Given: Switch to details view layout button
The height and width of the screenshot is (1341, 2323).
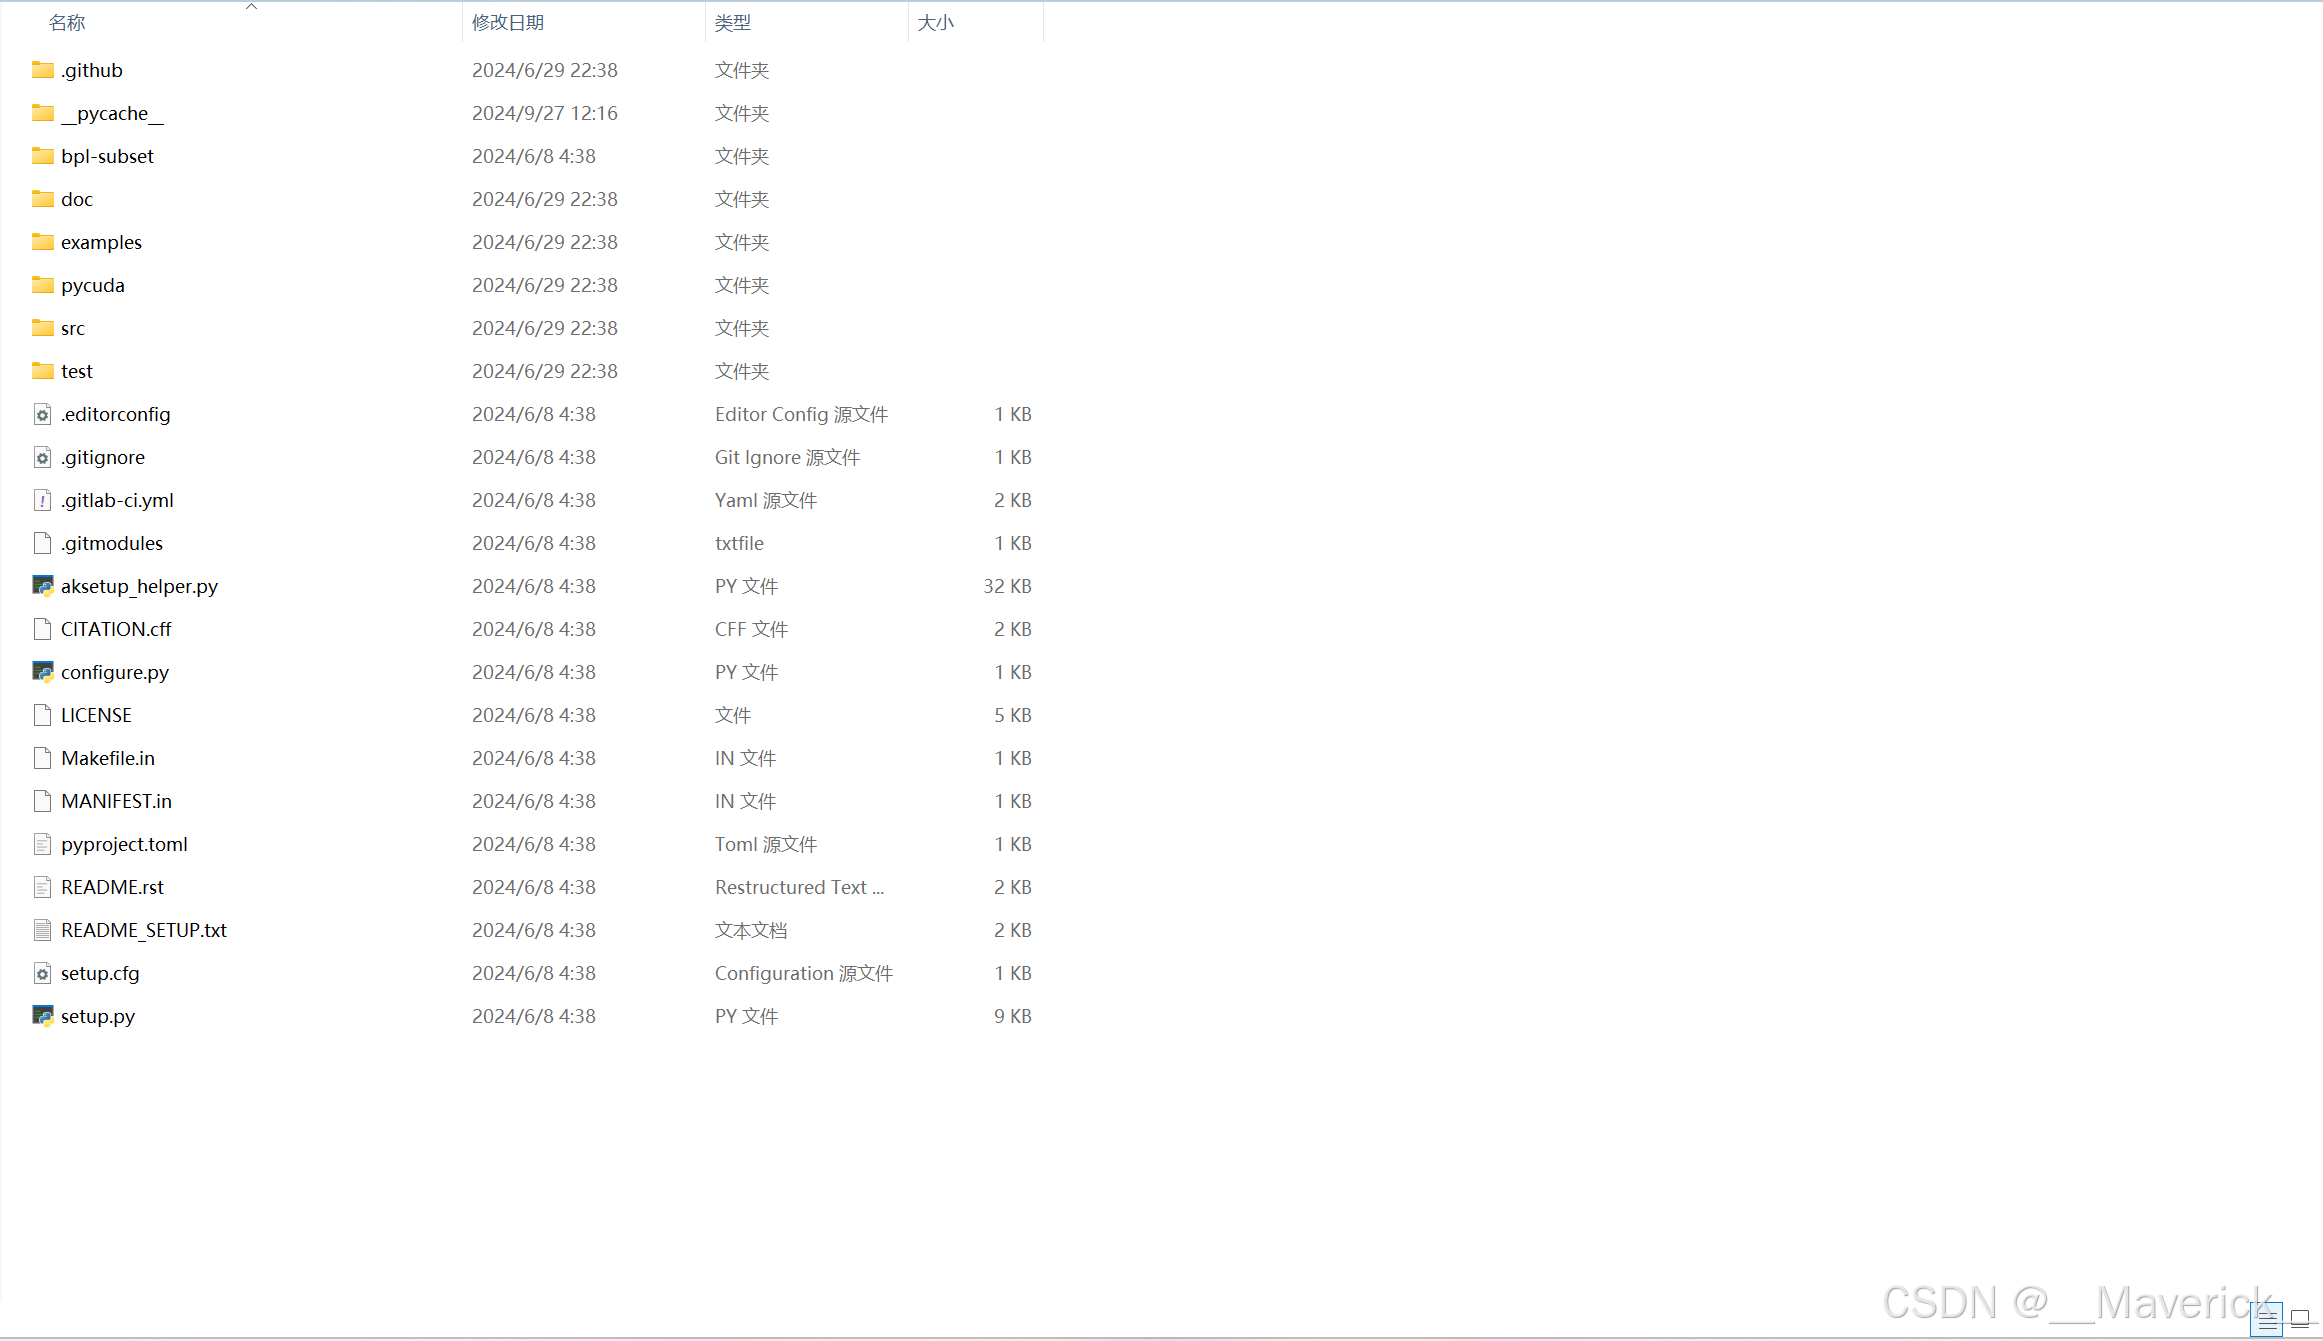Looking at the screenshot, I should pyautogui.click(x=2267, y=1319).
